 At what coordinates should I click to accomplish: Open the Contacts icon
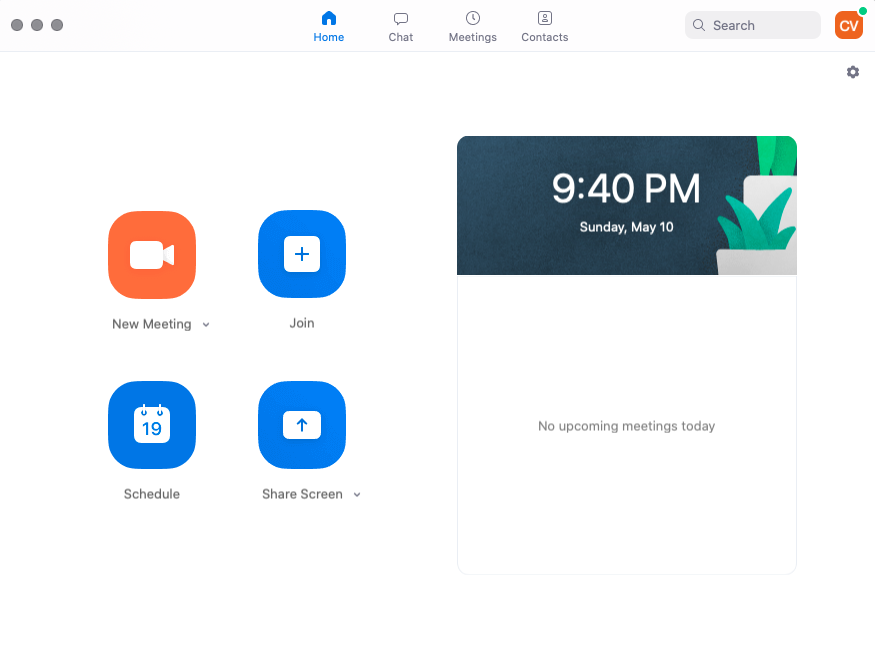pos(544,25)
